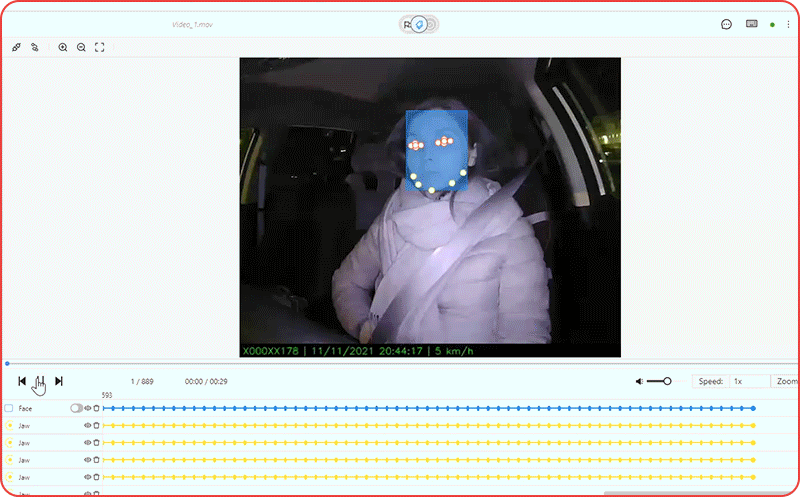Toggle the switch on the Face row
This screenshot has height=497, width=800.
point(76,408)
